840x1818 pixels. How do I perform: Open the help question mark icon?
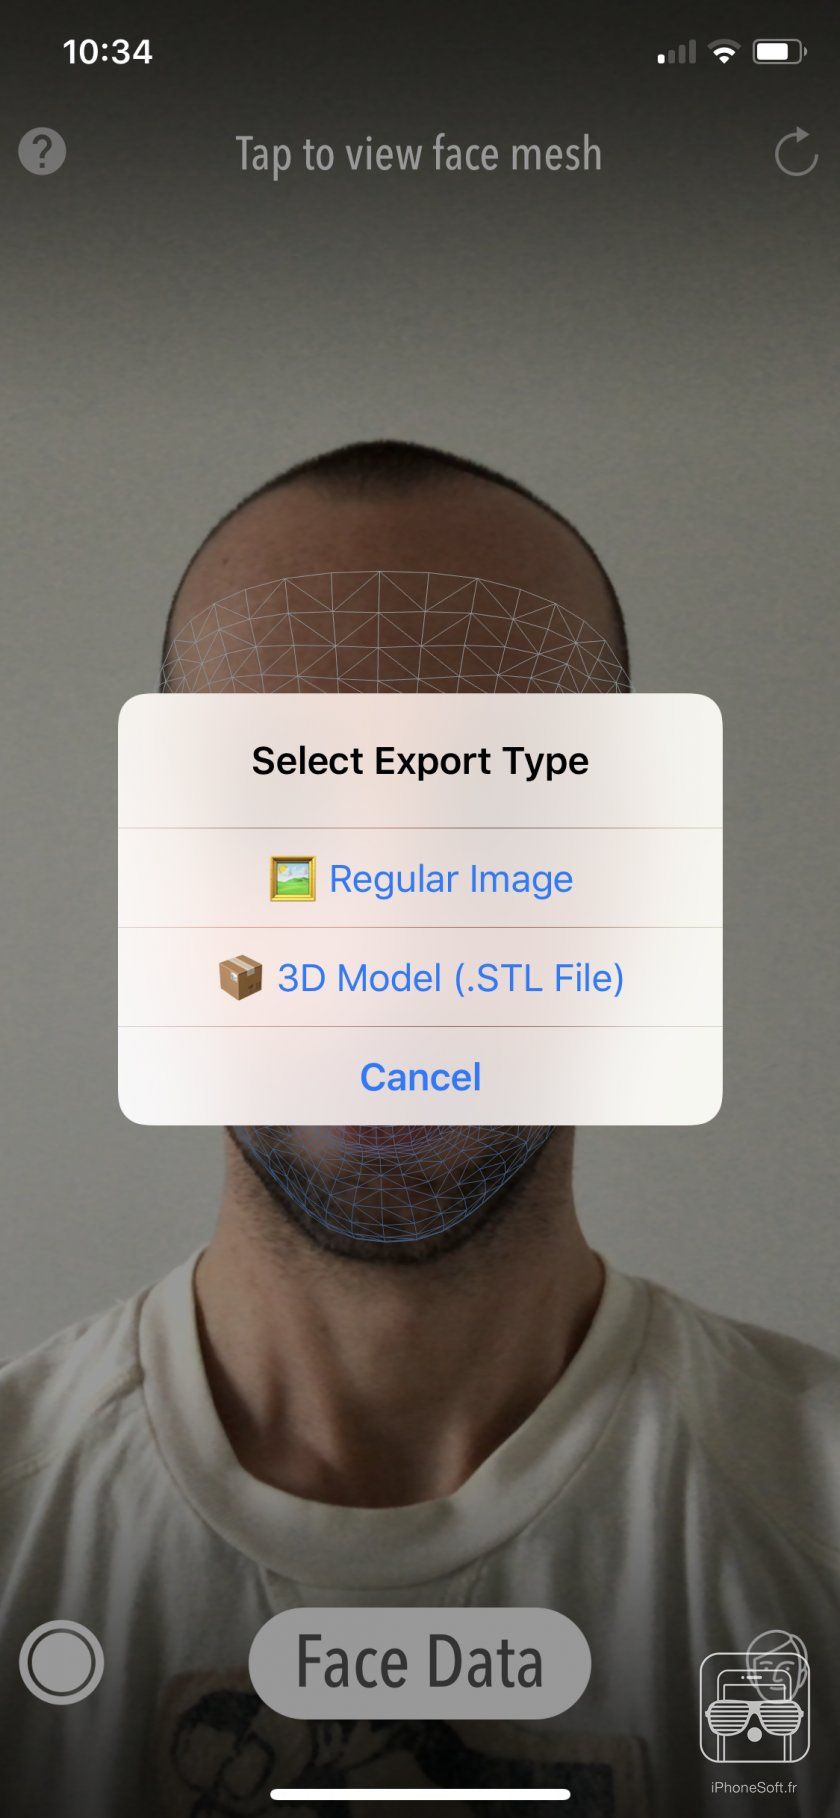tap(42, 152)
